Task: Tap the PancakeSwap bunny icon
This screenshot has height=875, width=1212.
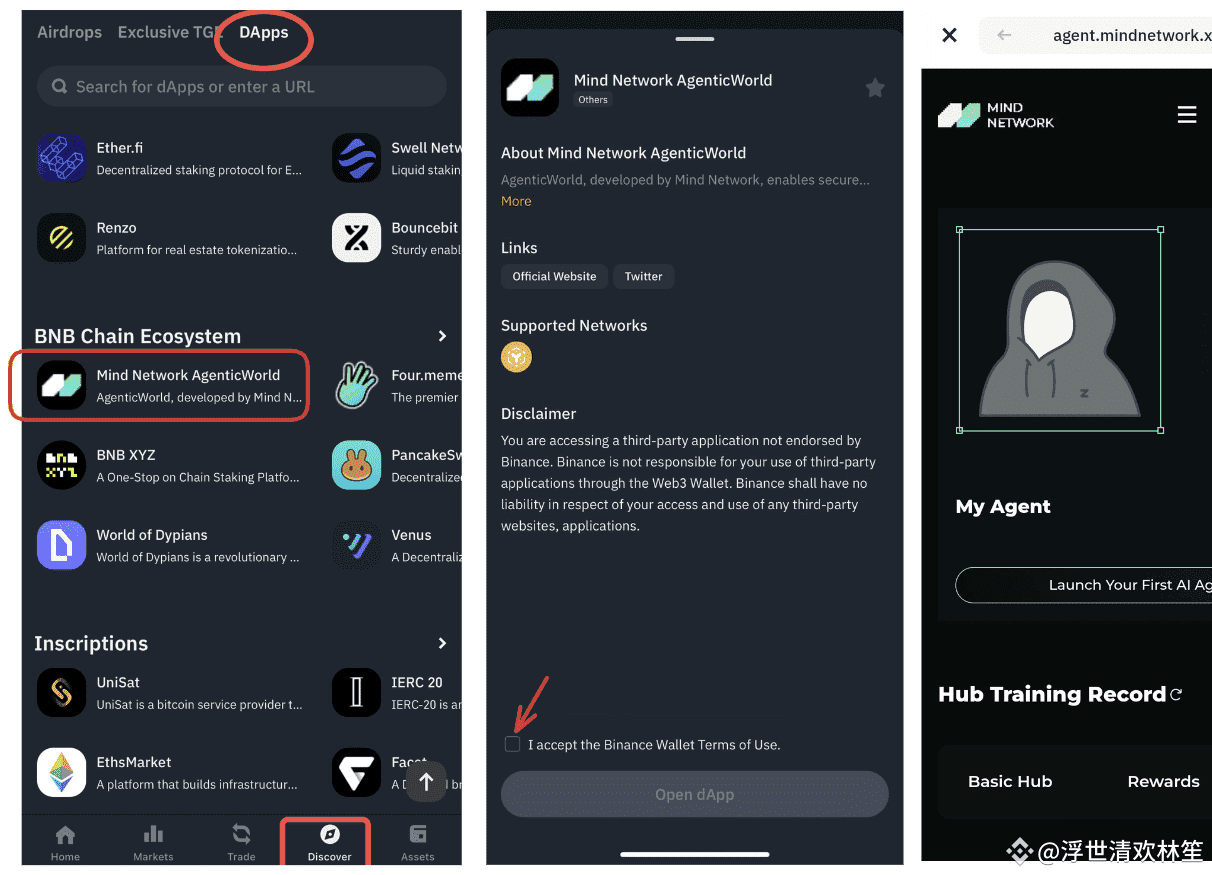Action: (357, 465)
